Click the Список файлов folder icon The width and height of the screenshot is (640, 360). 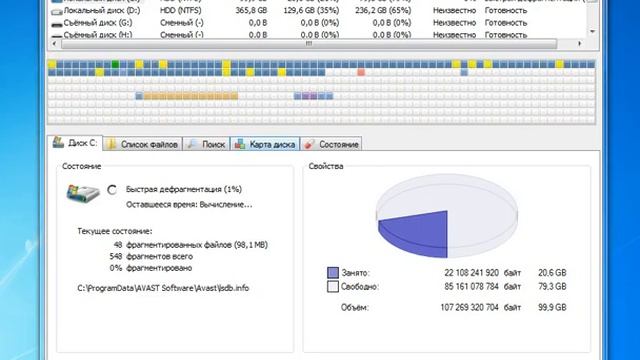click(x=111, y=144)
